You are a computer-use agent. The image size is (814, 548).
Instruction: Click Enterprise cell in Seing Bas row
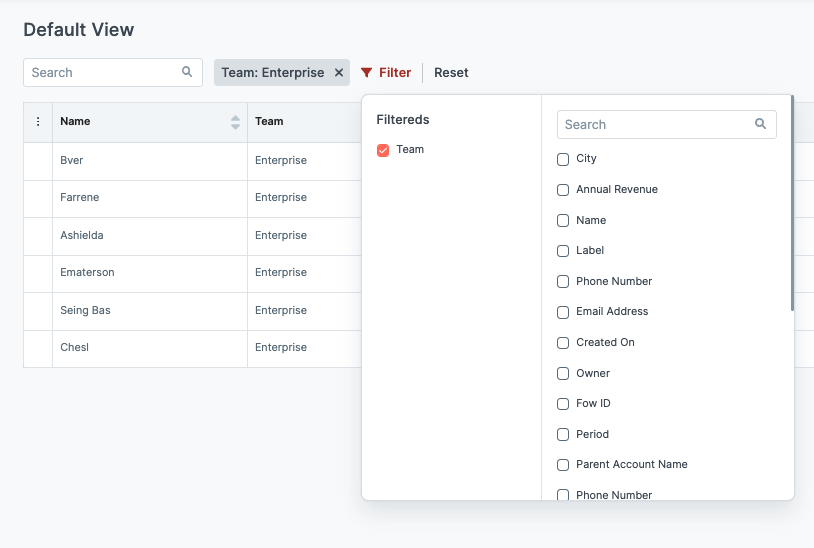281,310
